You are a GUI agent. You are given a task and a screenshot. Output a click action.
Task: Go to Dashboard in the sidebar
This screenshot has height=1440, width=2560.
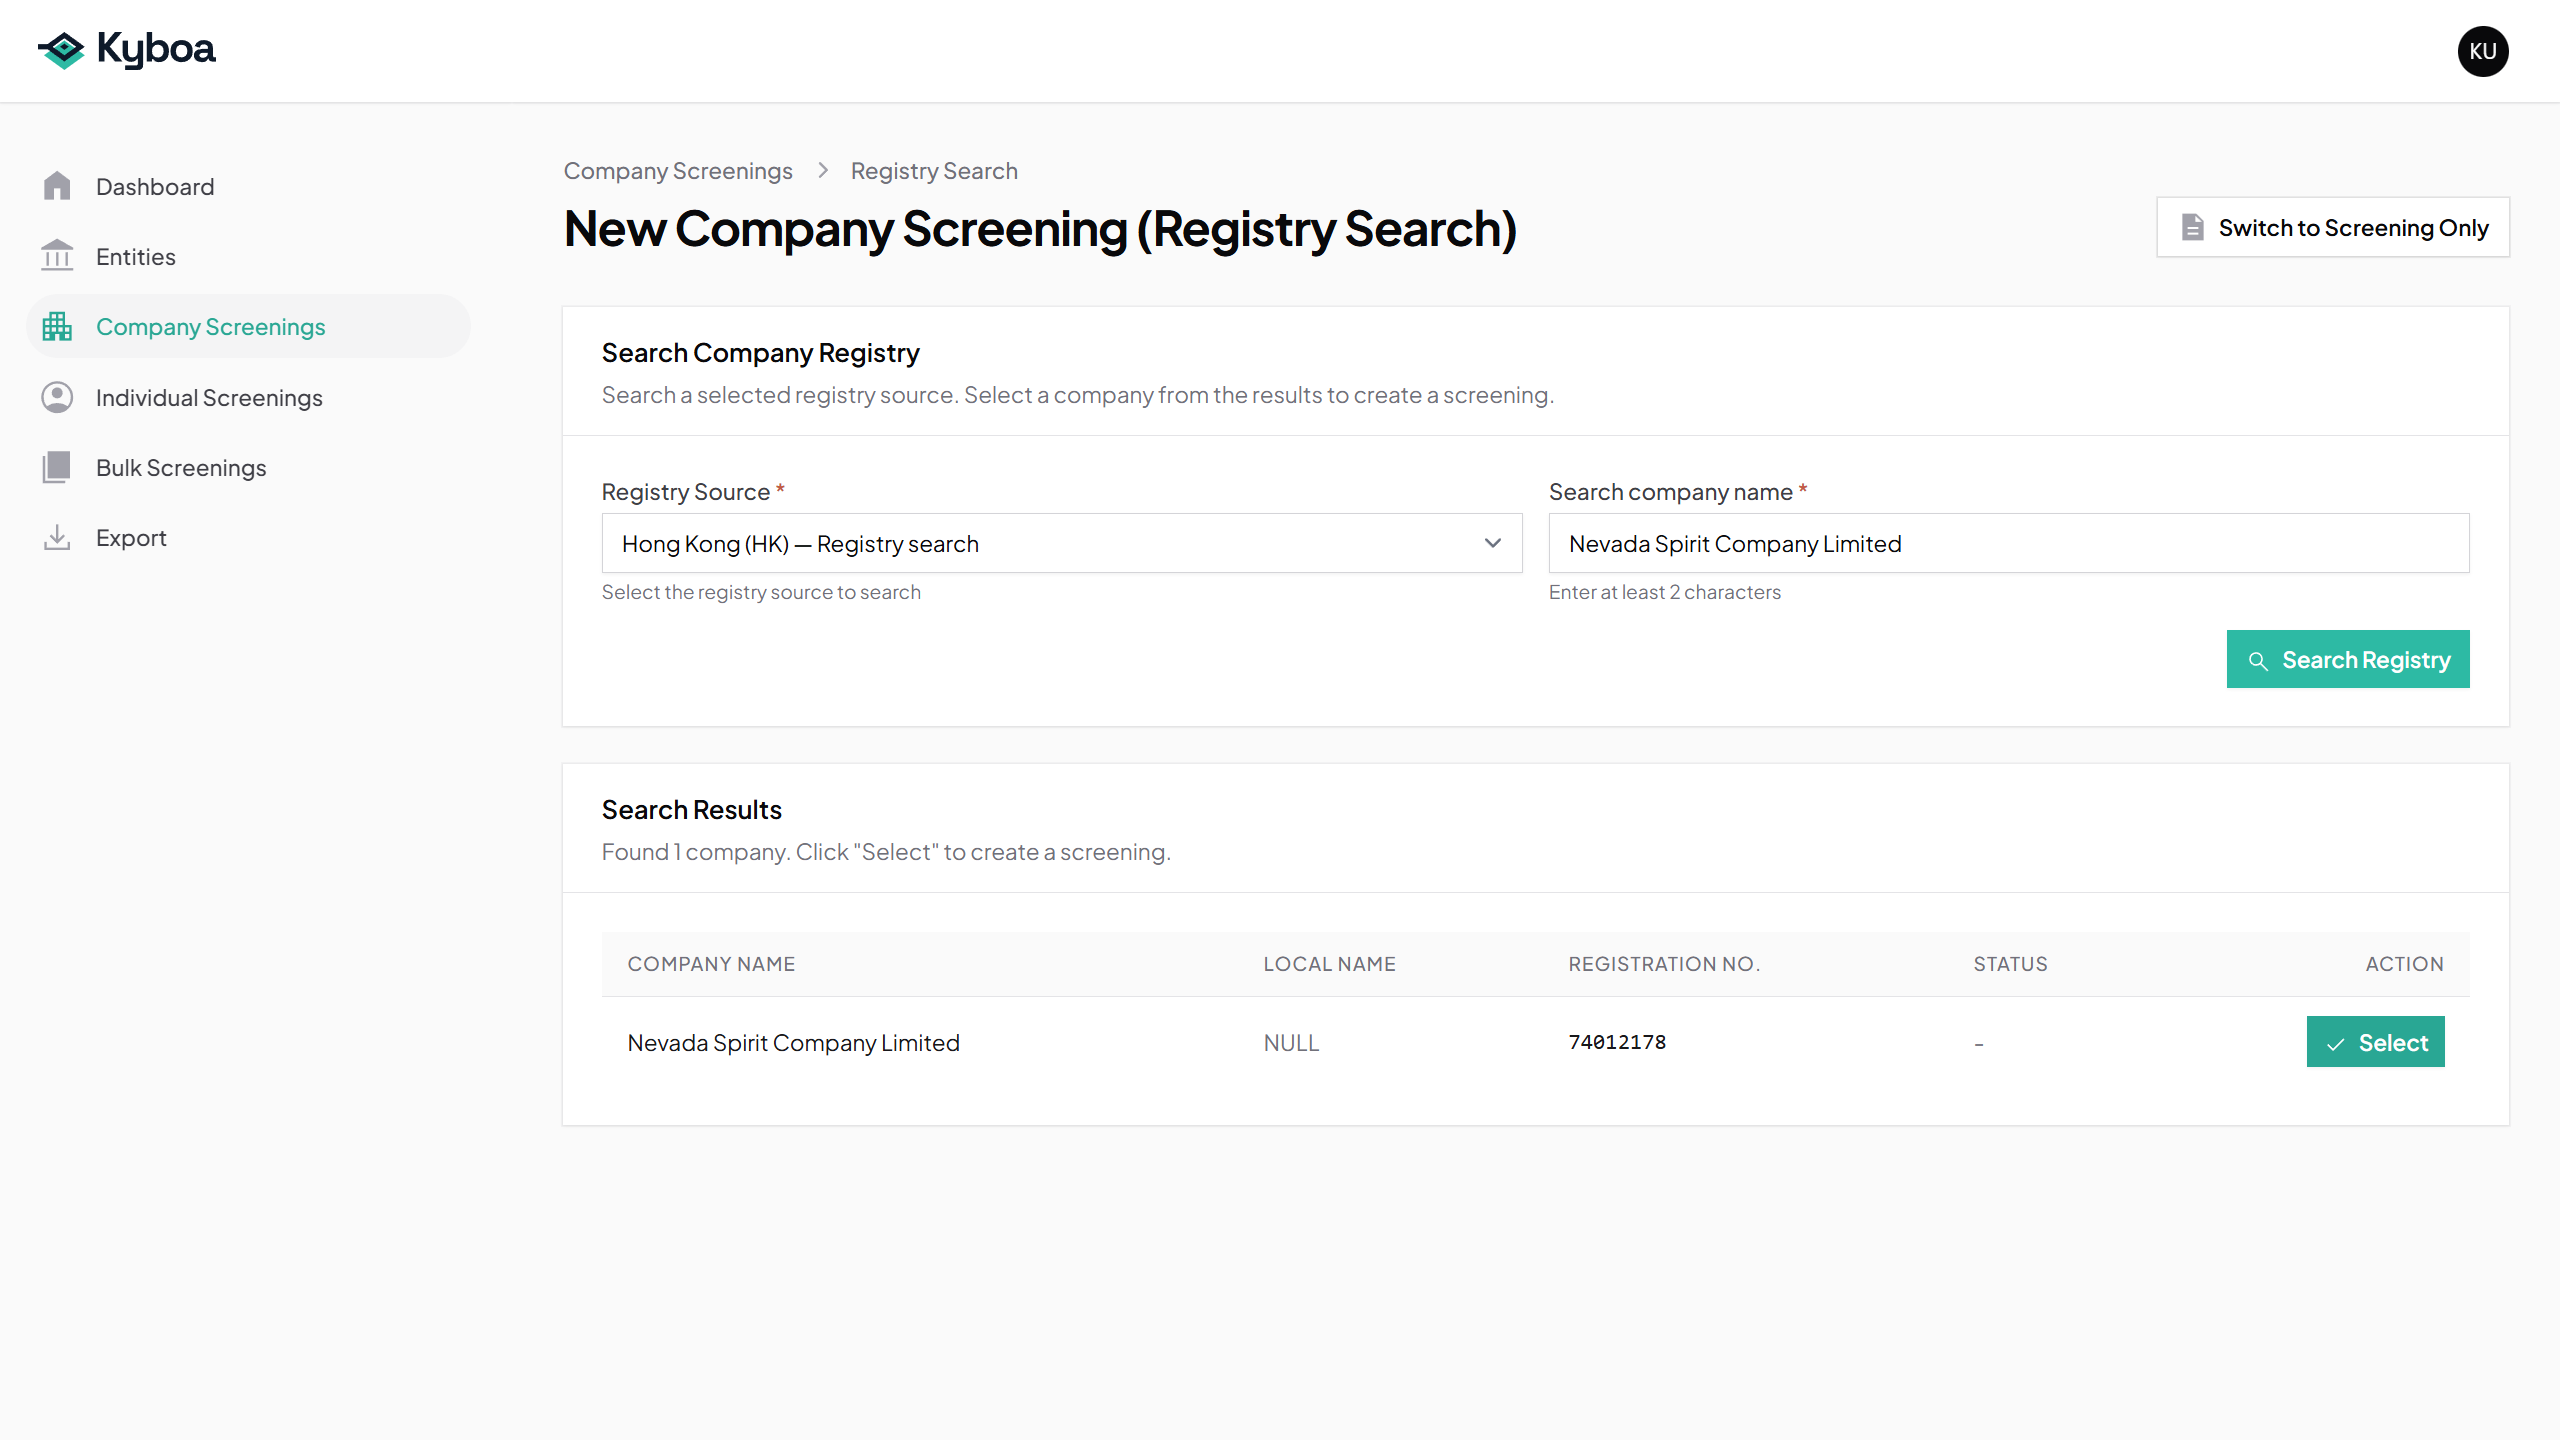tap(248, 186)
